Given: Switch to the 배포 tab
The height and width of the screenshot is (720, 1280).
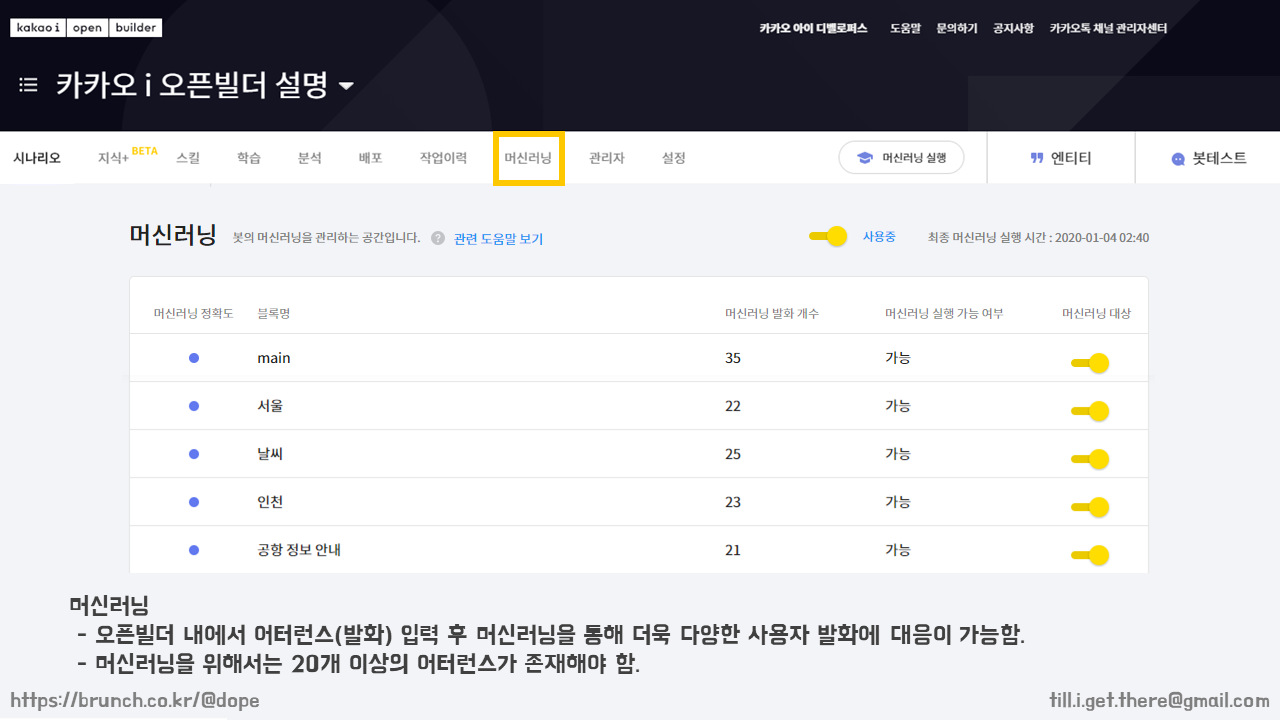Looking at the screenshot, I should 371,158.
